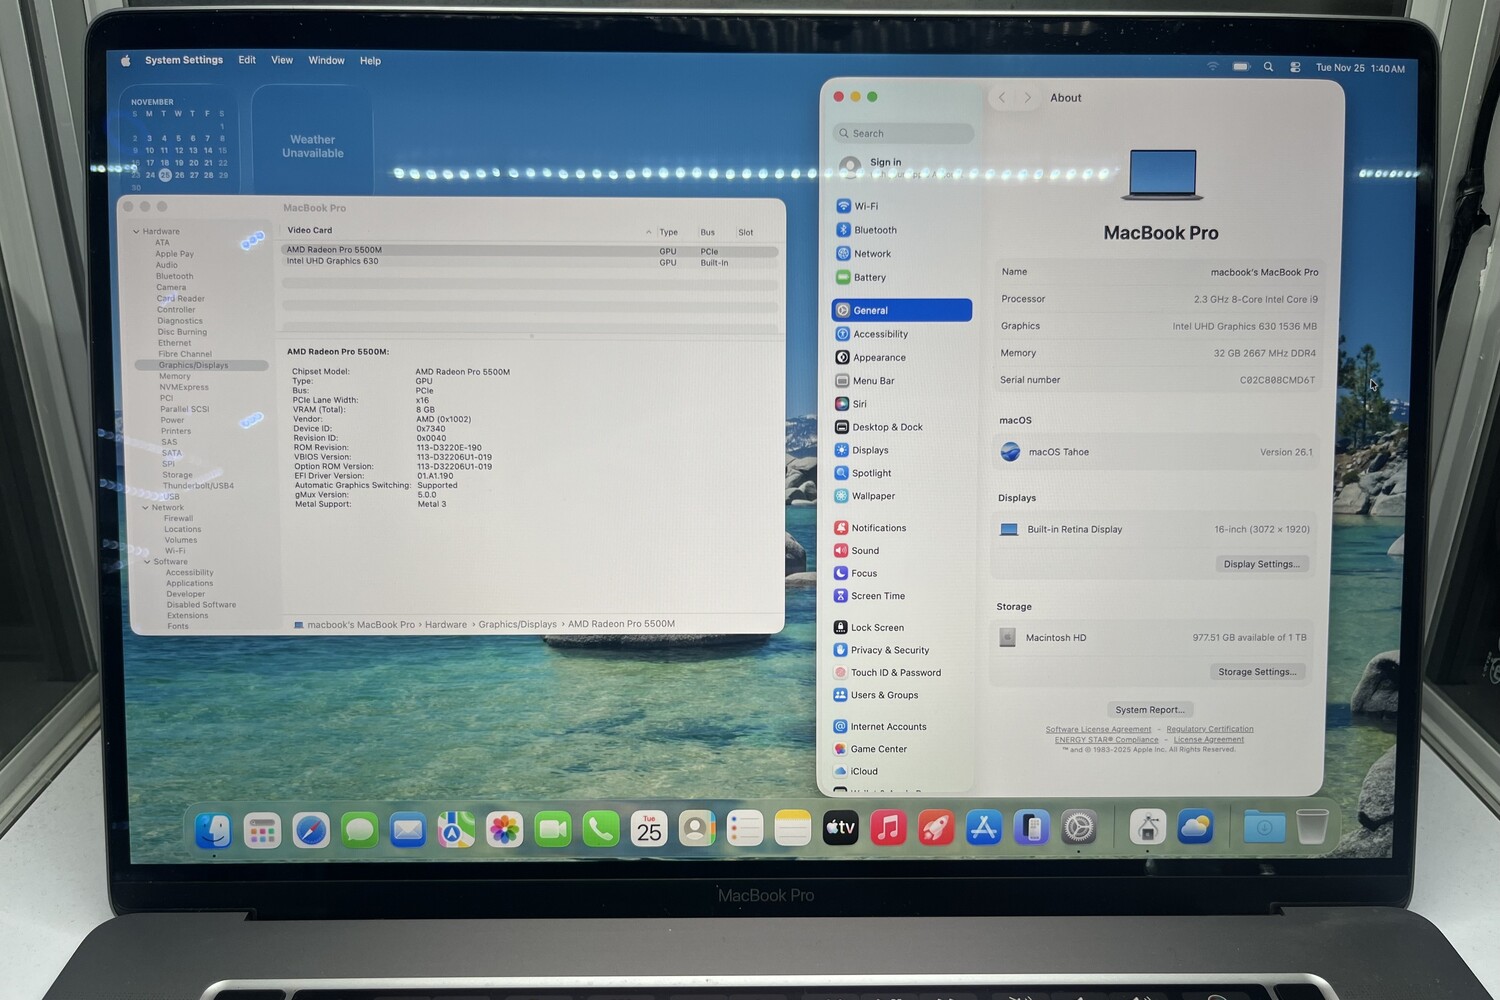Select Battery in settings sidebar
The image size is (1500, 1000).
[x=869, y=278]
